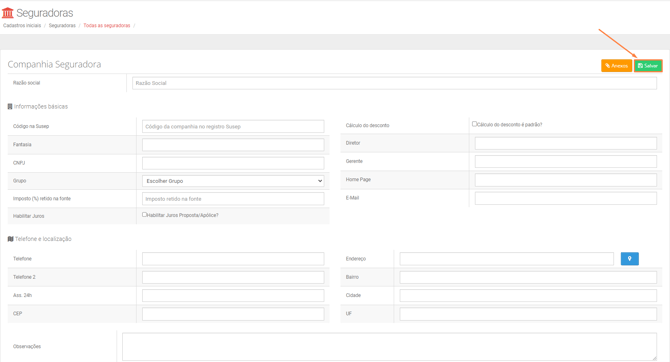
Task: Click the green Salvar button
Action: pyautogui.click(x=648, y=65)
